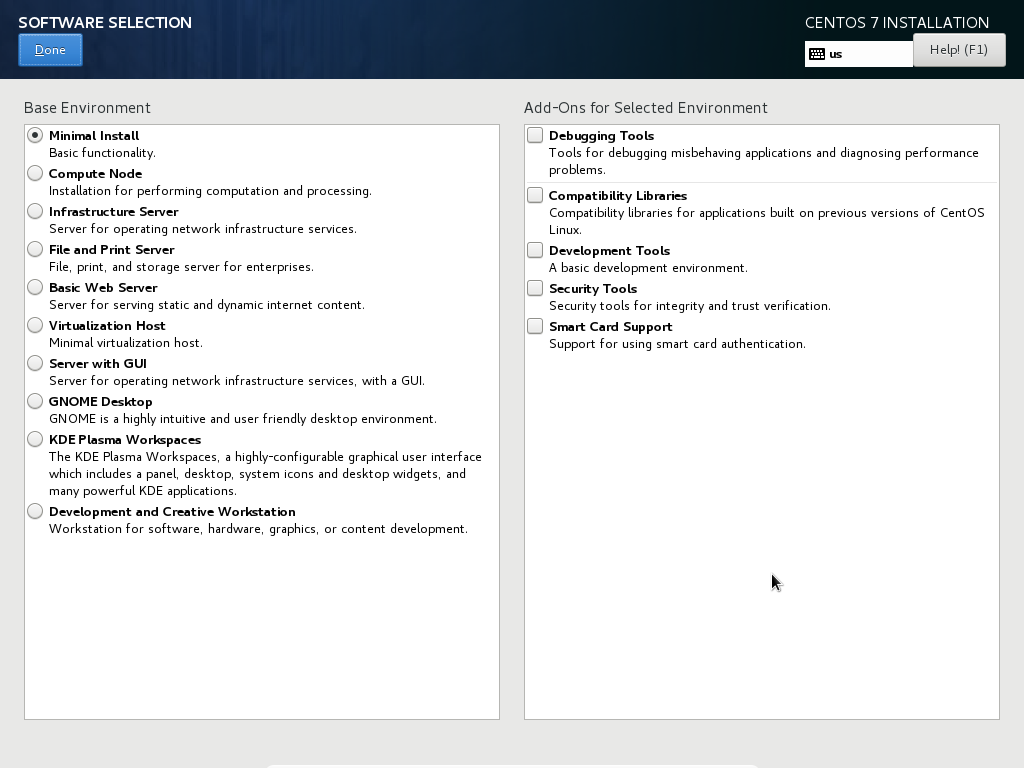Viewport: 1024px width, 768px height.
Task: Click 'Server for serving static and dynamic internet content.'
Action: click(x=207, y=305)
